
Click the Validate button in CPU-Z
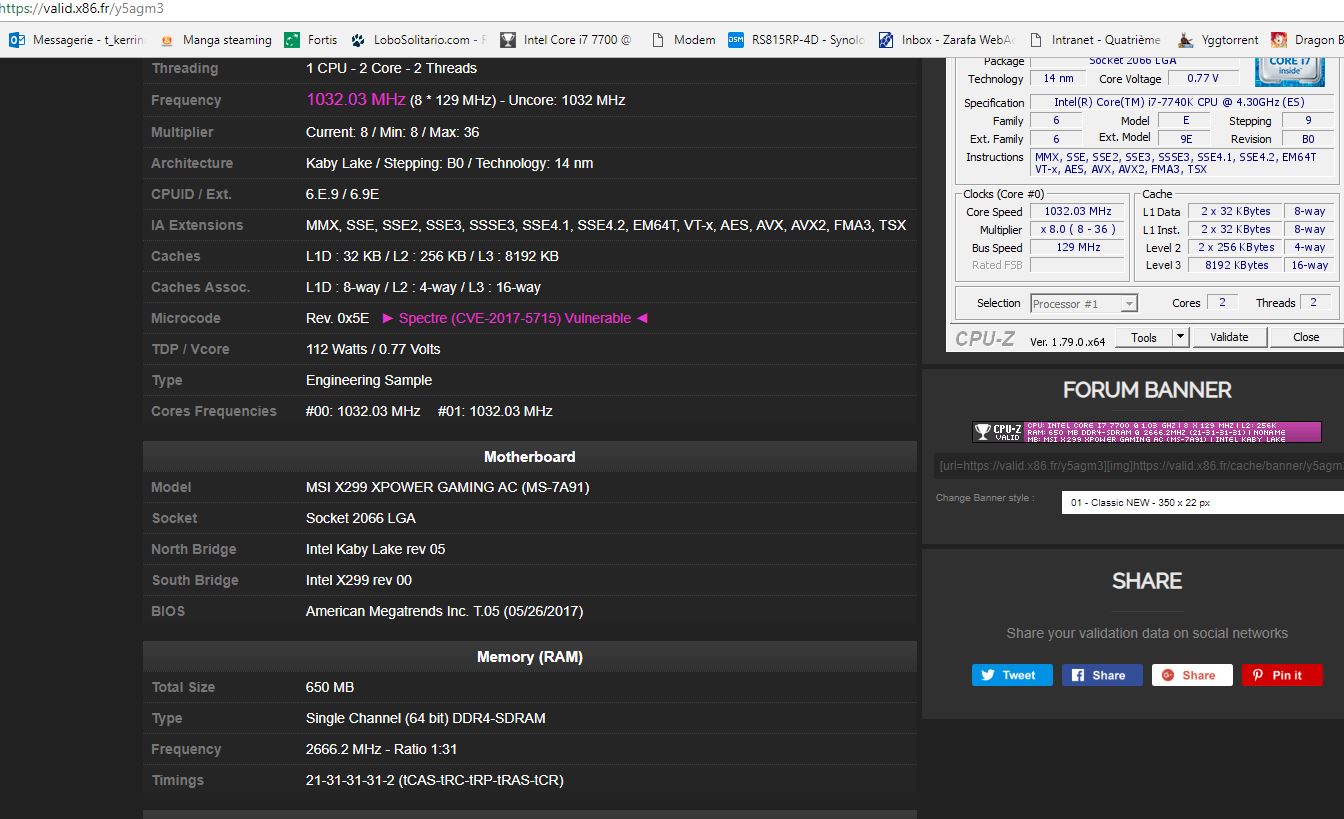(1229, 338)
